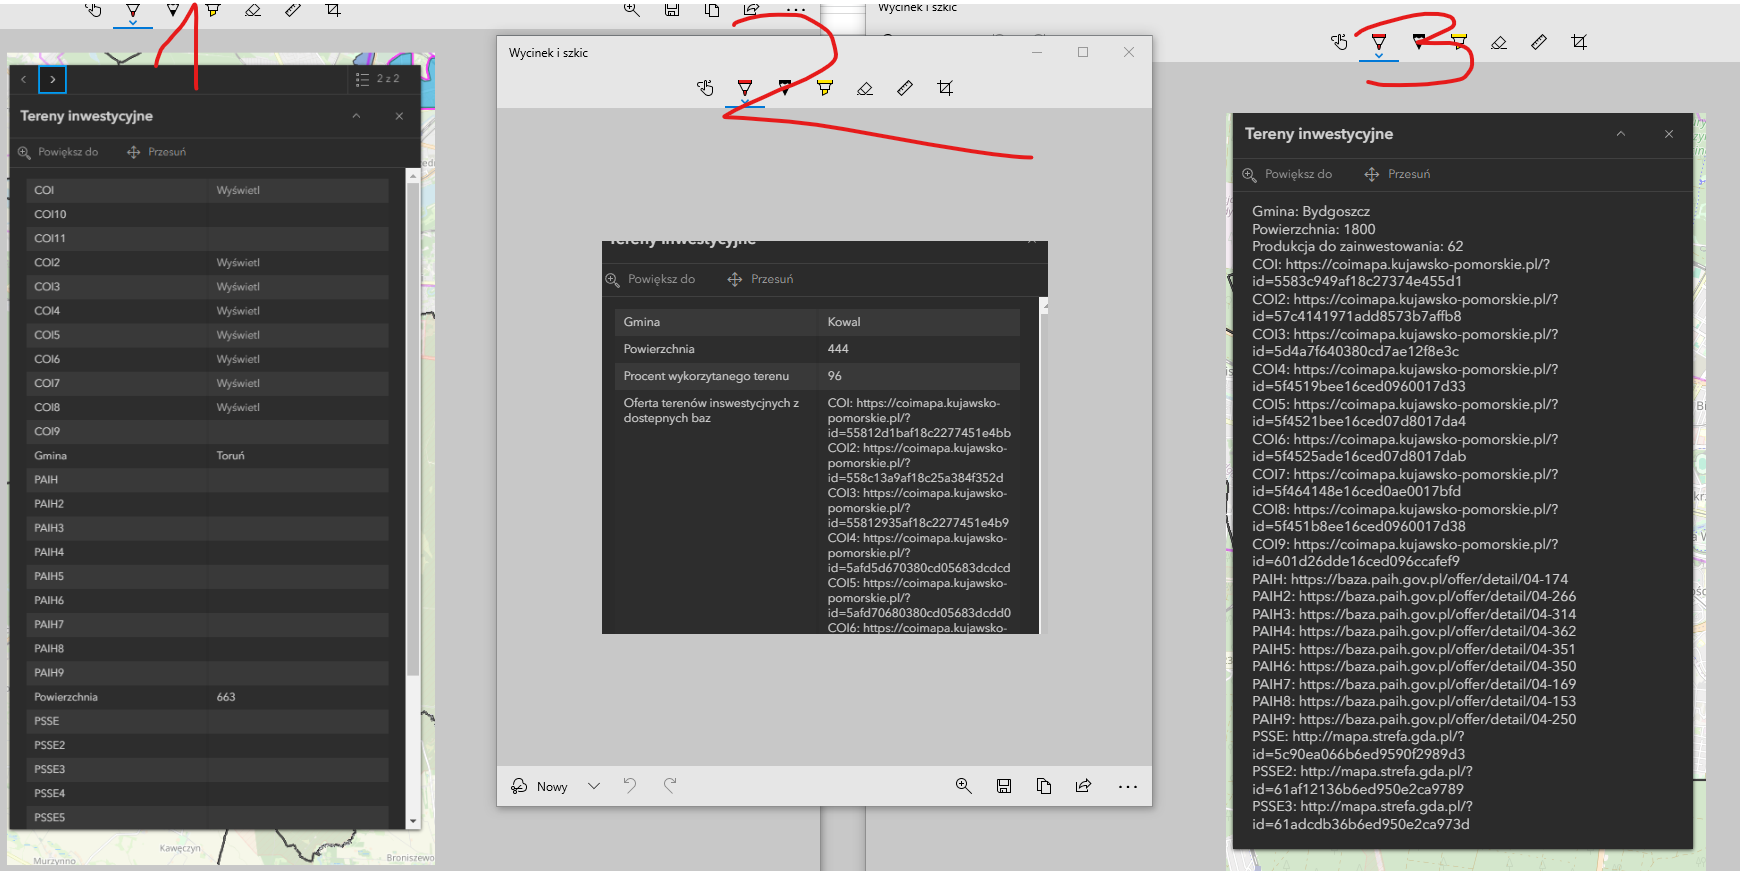The height and width of the screenshot is (871, 1740).
Task: Click Wyświetl link for COI2 row
Action: point(238,262)
